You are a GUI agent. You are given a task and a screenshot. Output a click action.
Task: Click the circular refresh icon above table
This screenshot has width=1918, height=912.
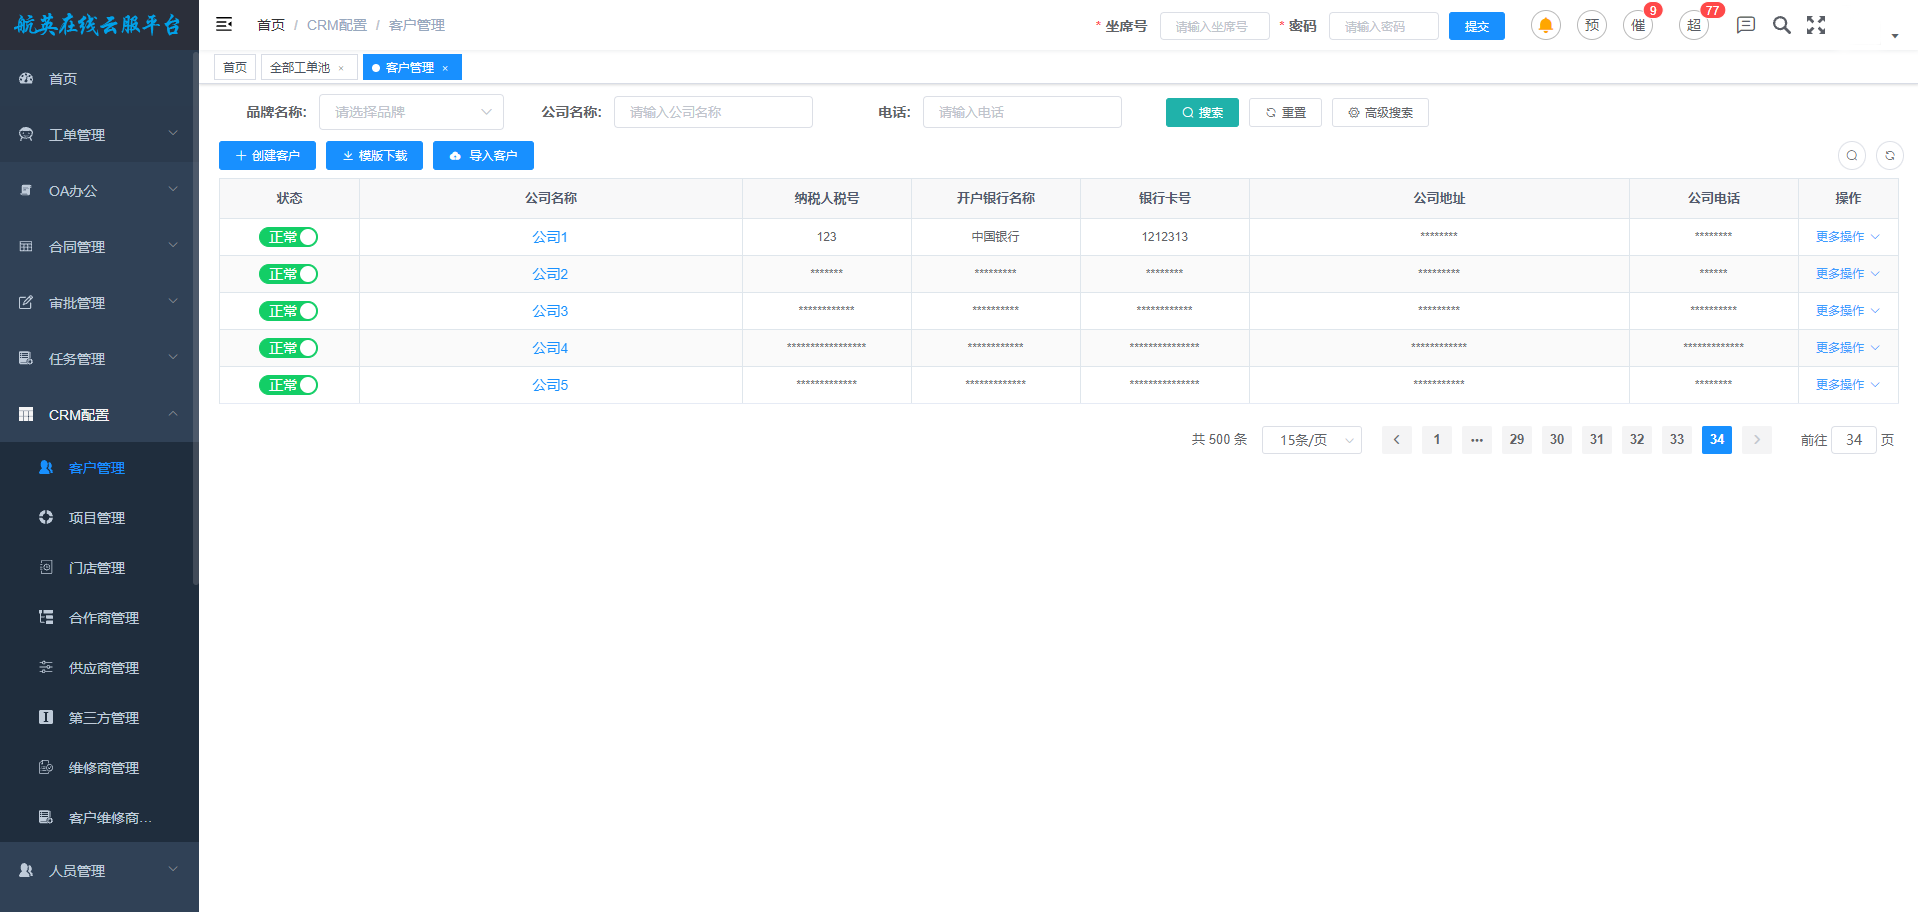point(1889,156)
